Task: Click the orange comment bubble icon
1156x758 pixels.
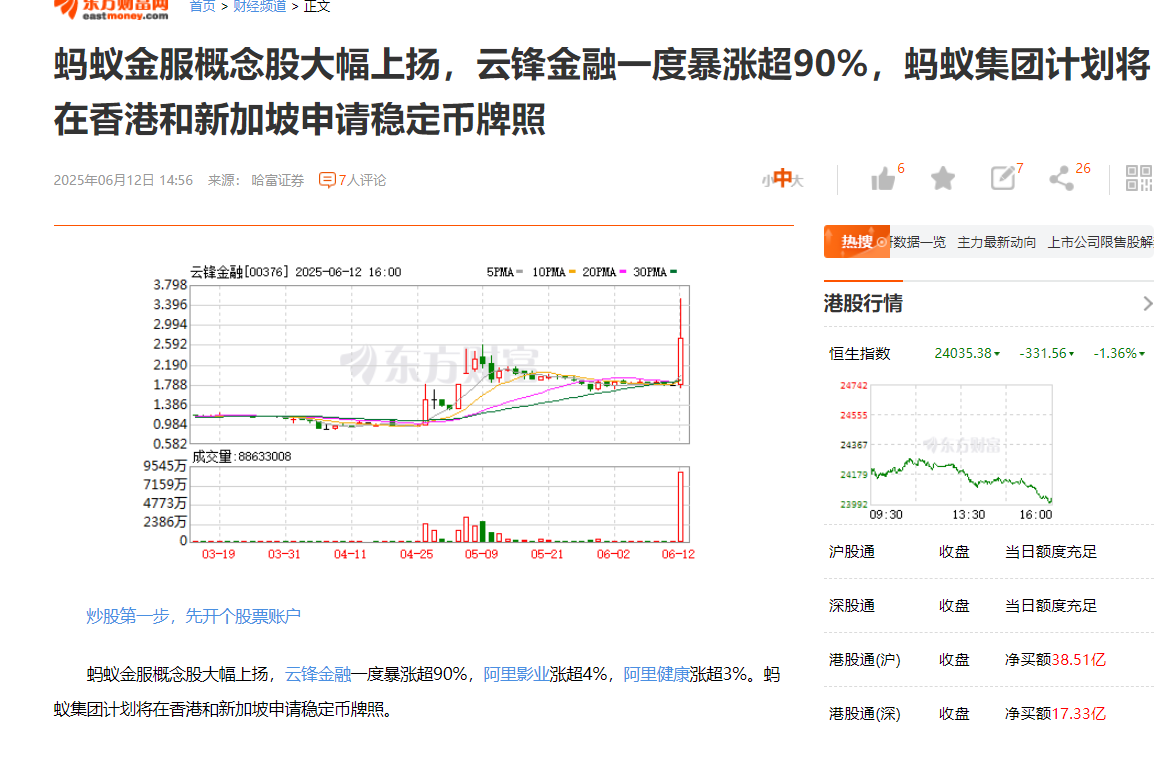Action: 327,180
